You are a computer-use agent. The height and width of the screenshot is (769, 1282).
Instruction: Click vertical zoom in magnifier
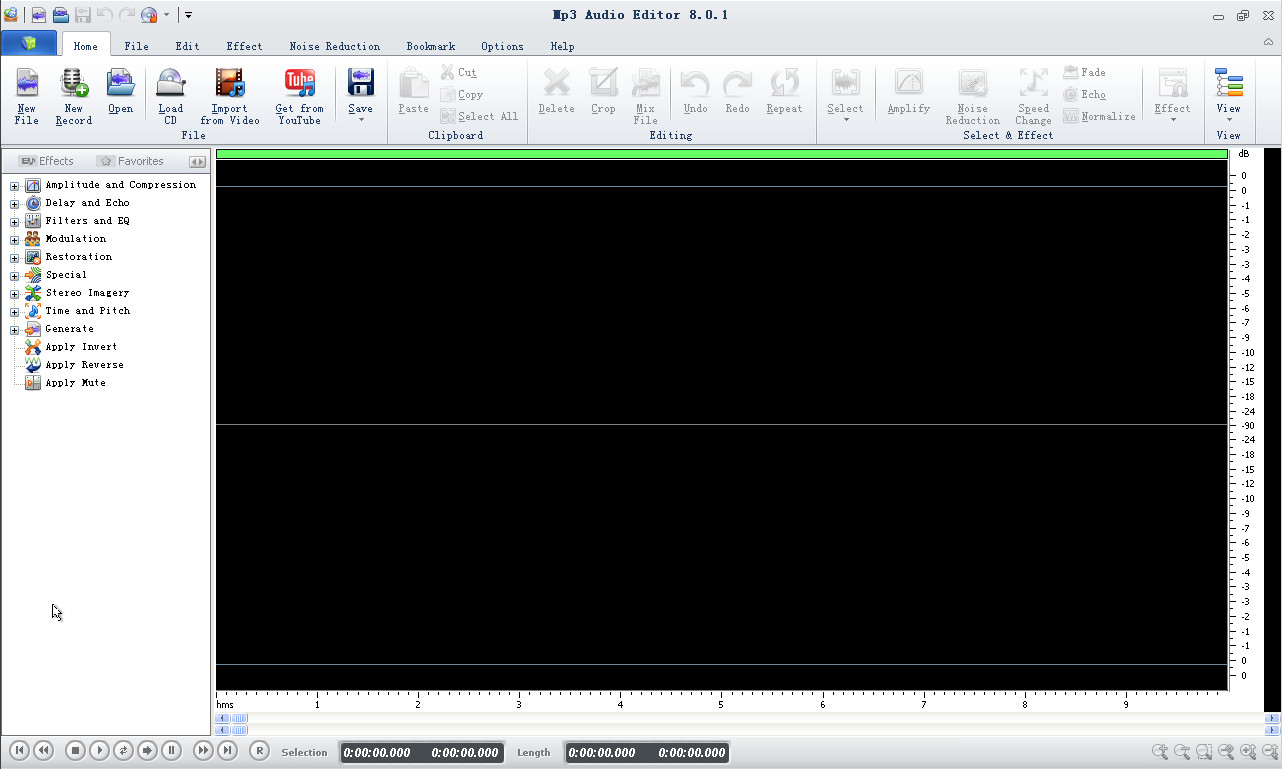click(1248, 752)
